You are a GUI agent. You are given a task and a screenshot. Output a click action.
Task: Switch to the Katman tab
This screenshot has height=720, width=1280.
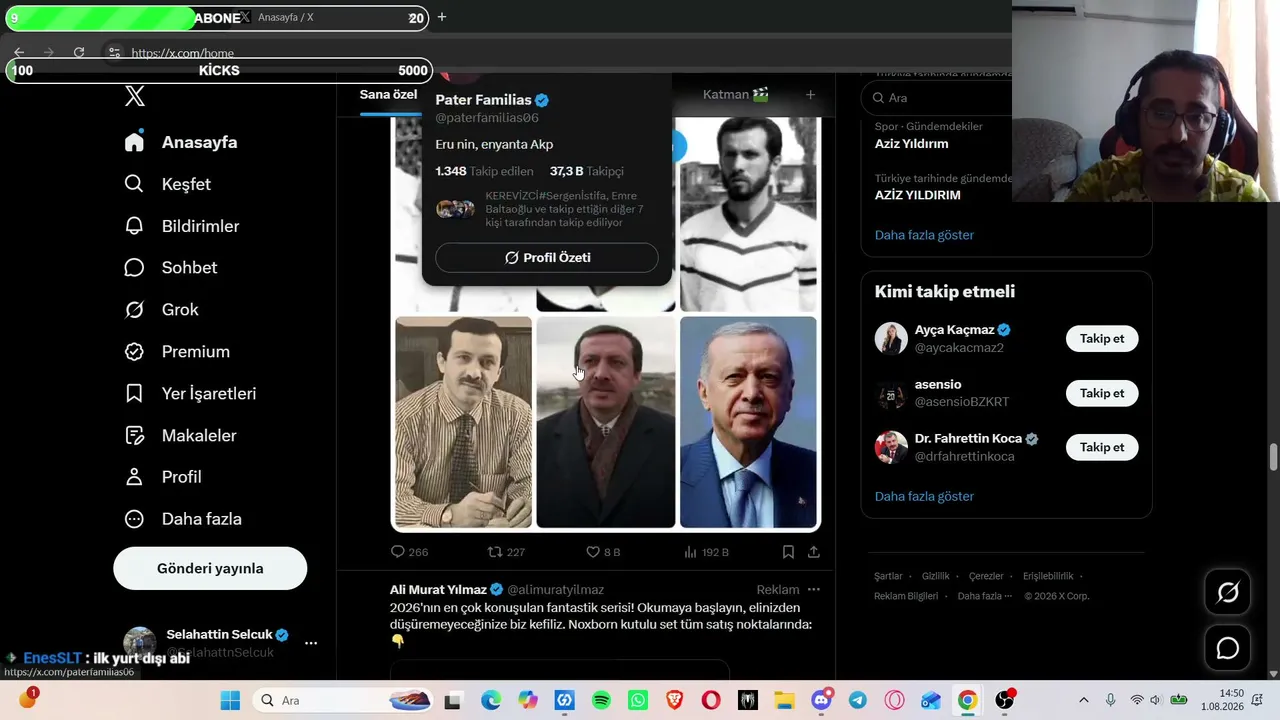735,95
